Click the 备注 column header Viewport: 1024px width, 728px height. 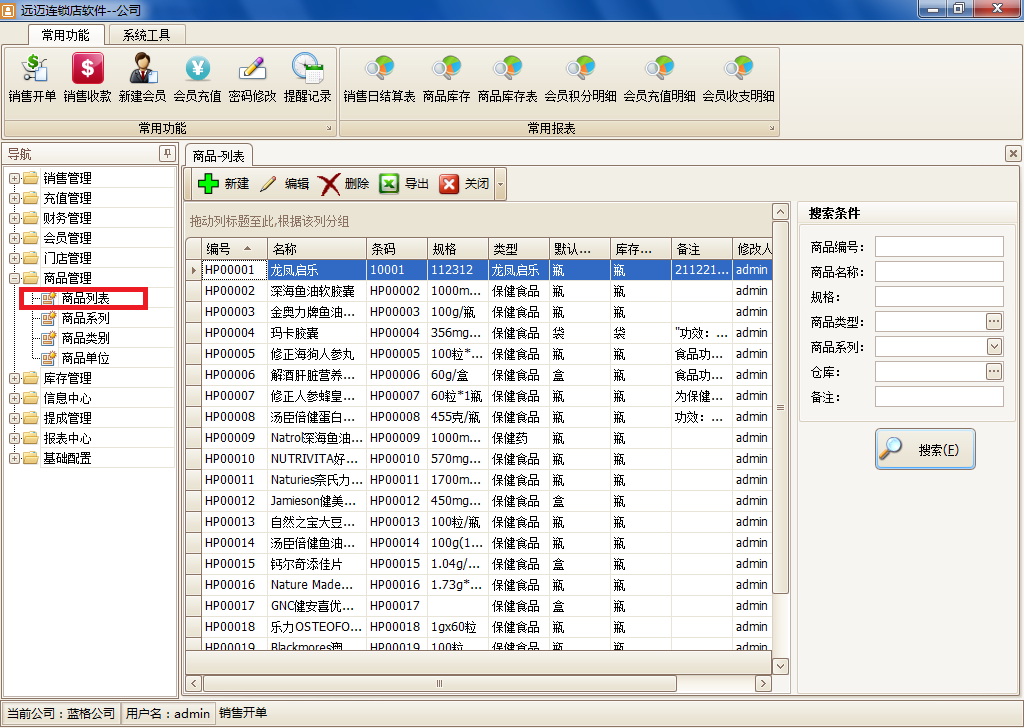coord(701,249)
